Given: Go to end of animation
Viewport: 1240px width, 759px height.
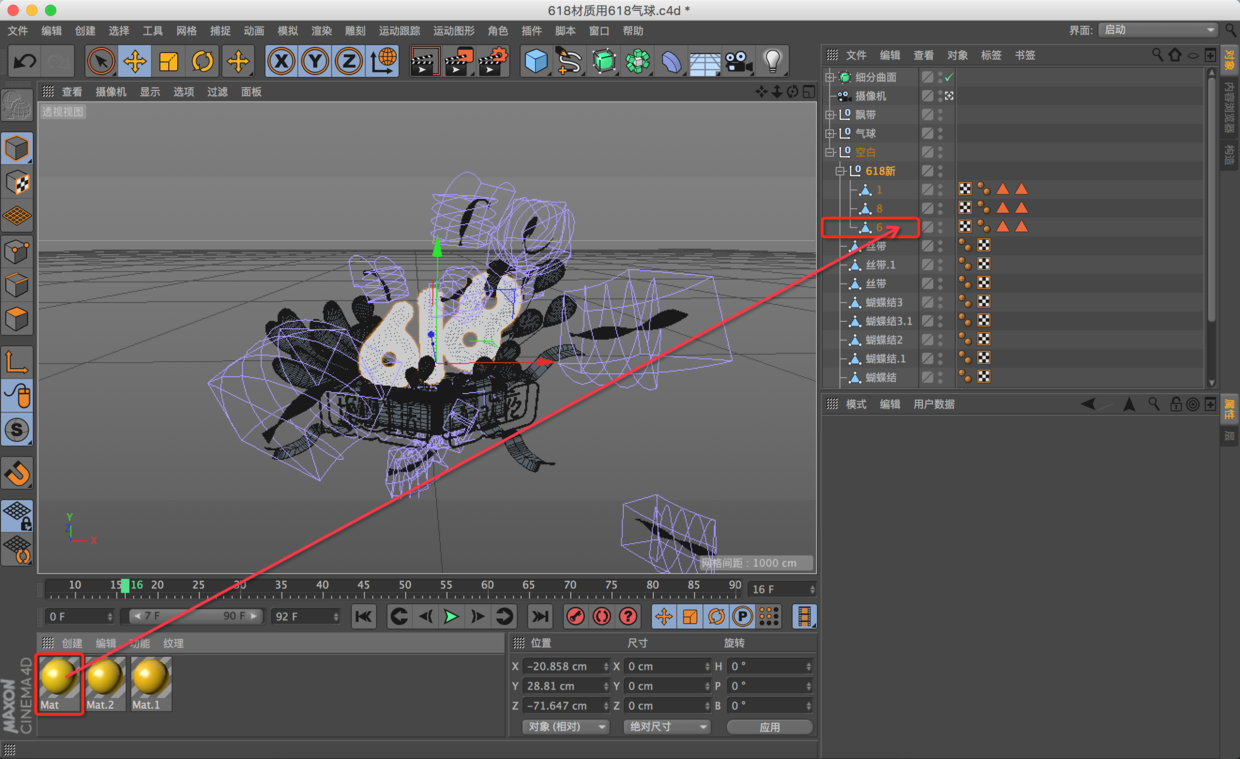Looking at the screenshot, I should tap(540, 616).
